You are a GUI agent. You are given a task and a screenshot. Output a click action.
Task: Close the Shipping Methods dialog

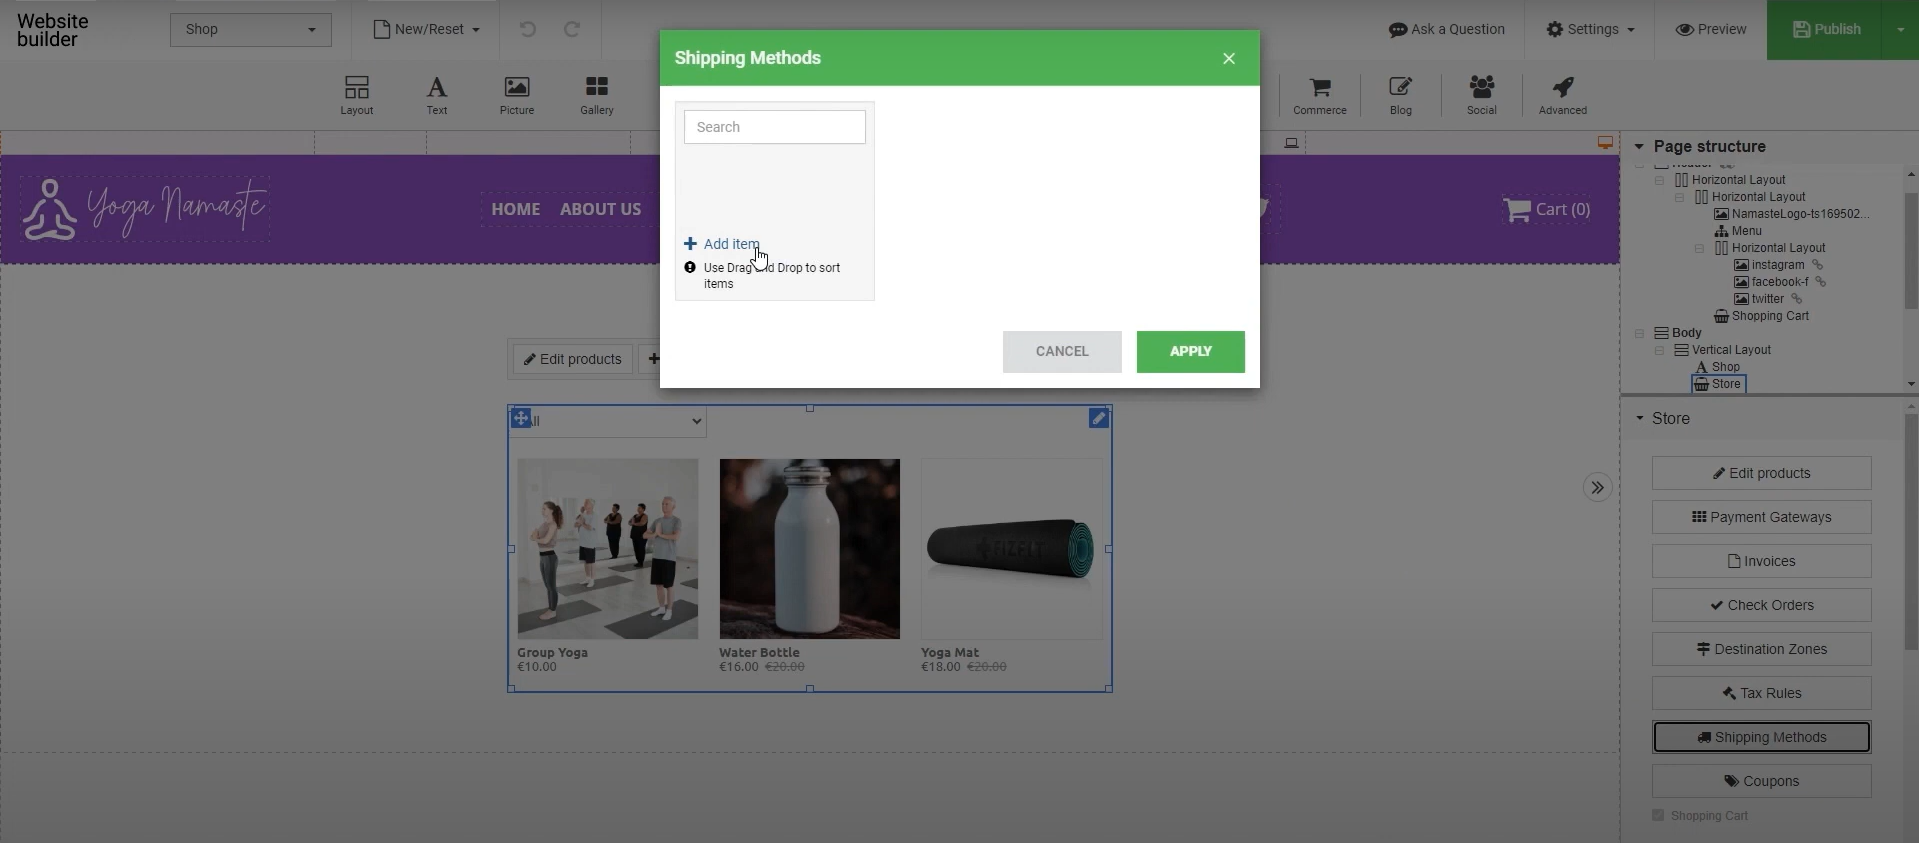pyautogui.click(x=1229, y=58)
